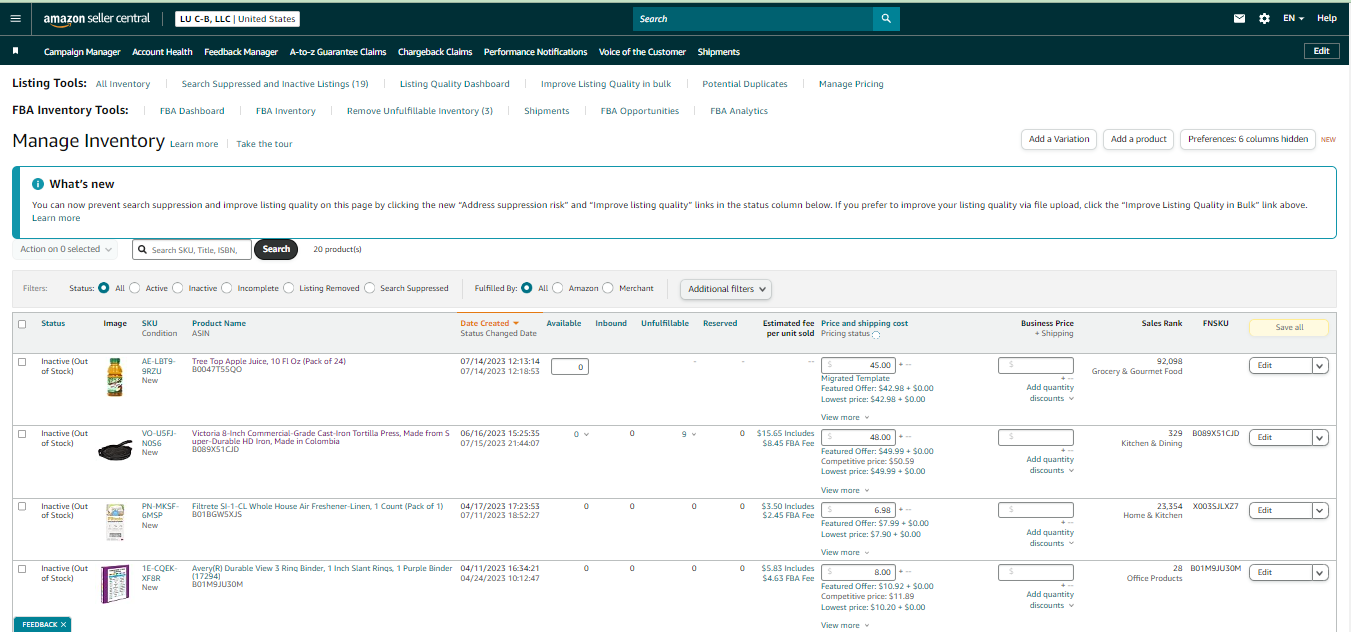
Task: Select the Search Suppressed filter
Action: pos(370,288)
